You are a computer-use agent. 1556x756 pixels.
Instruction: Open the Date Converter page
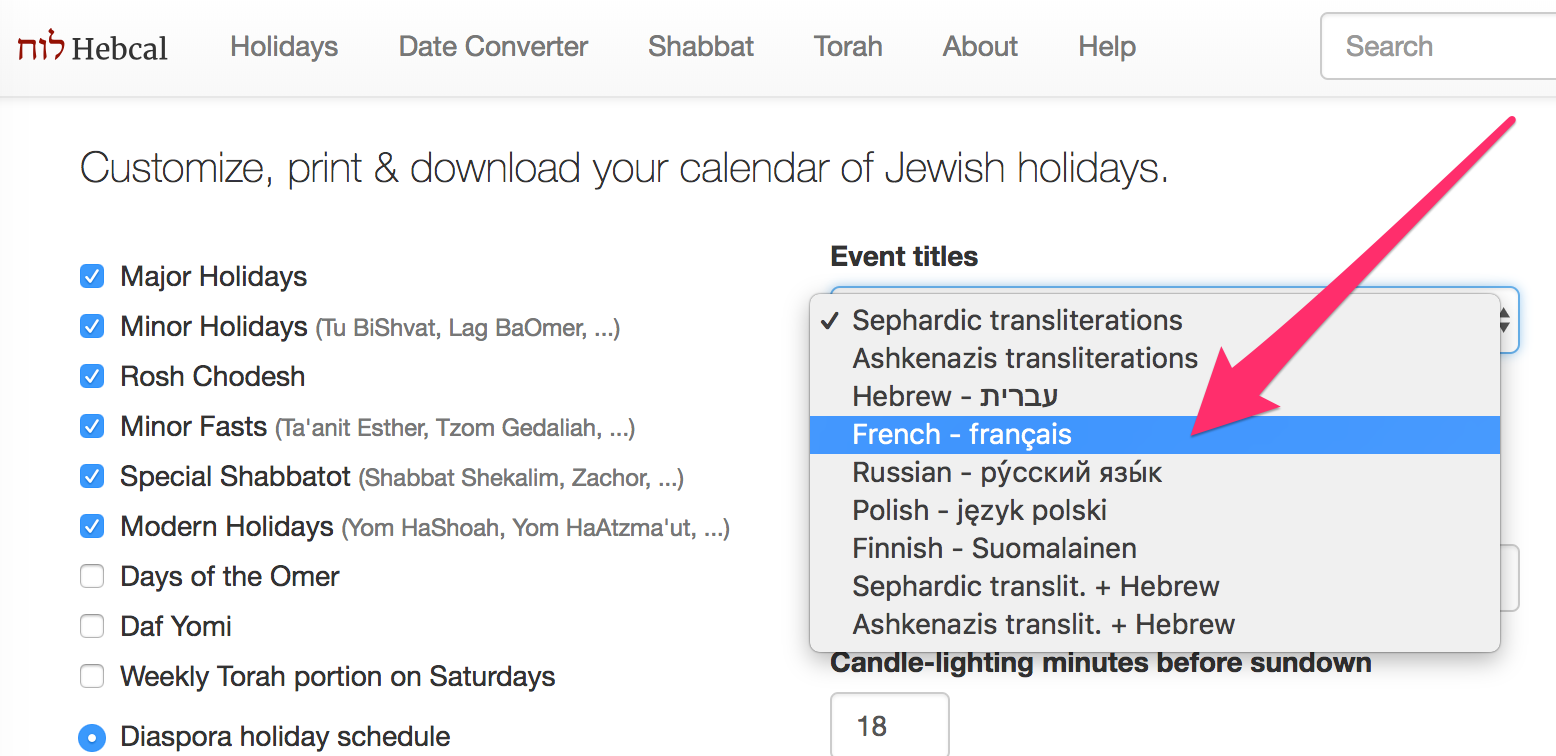coord(492,46)
